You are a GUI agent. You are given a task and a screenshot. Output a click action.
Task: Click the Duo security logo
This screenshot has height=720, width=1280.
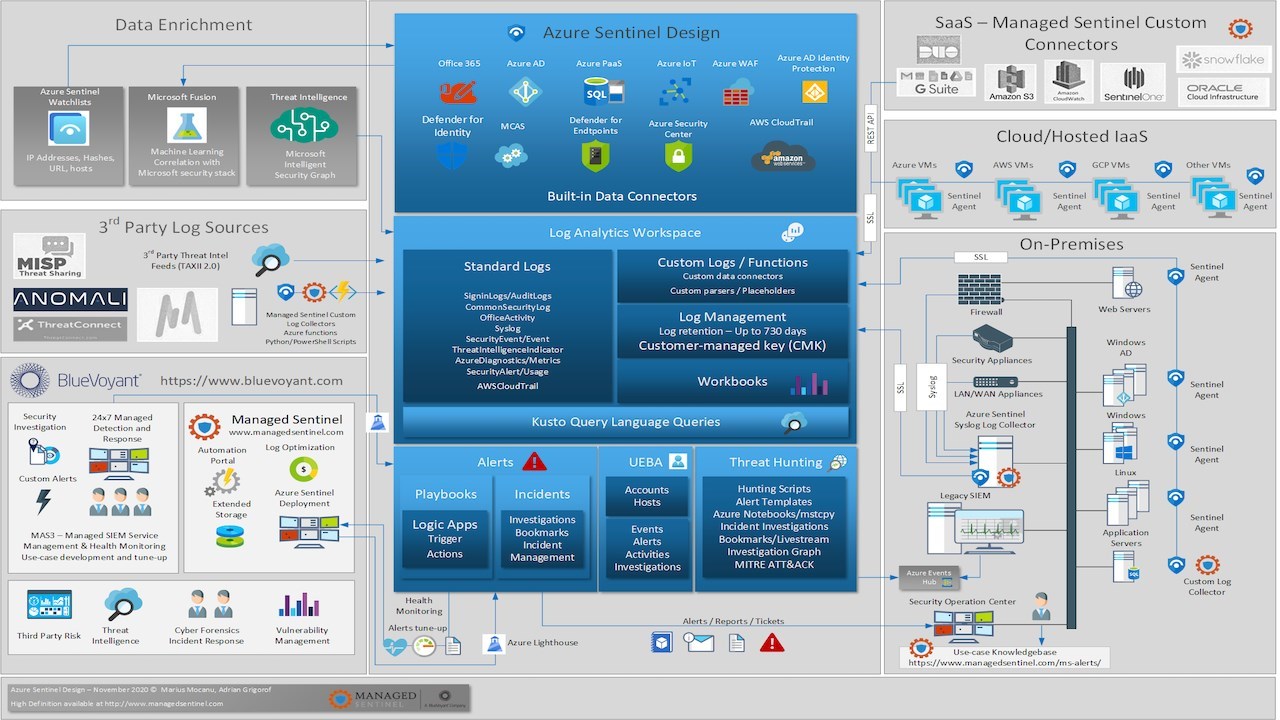click(x=939, y=50)
